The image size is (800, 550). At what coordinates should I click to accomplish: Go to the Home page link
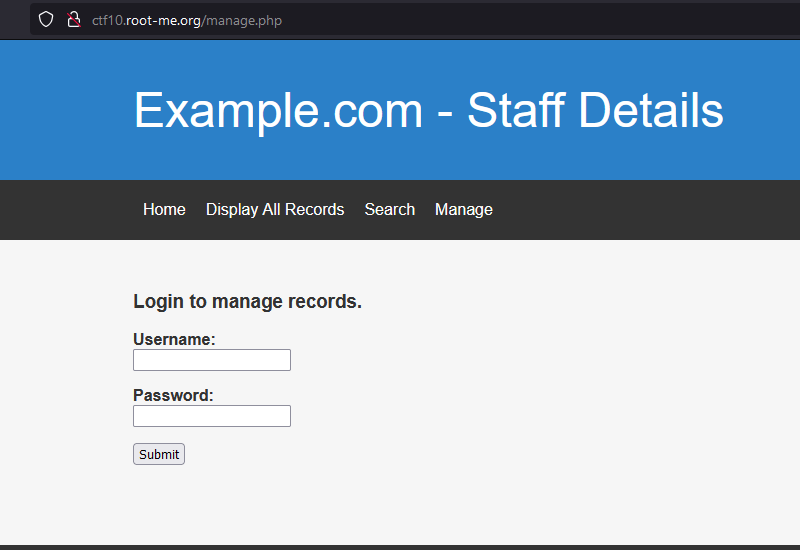(164, 209)
